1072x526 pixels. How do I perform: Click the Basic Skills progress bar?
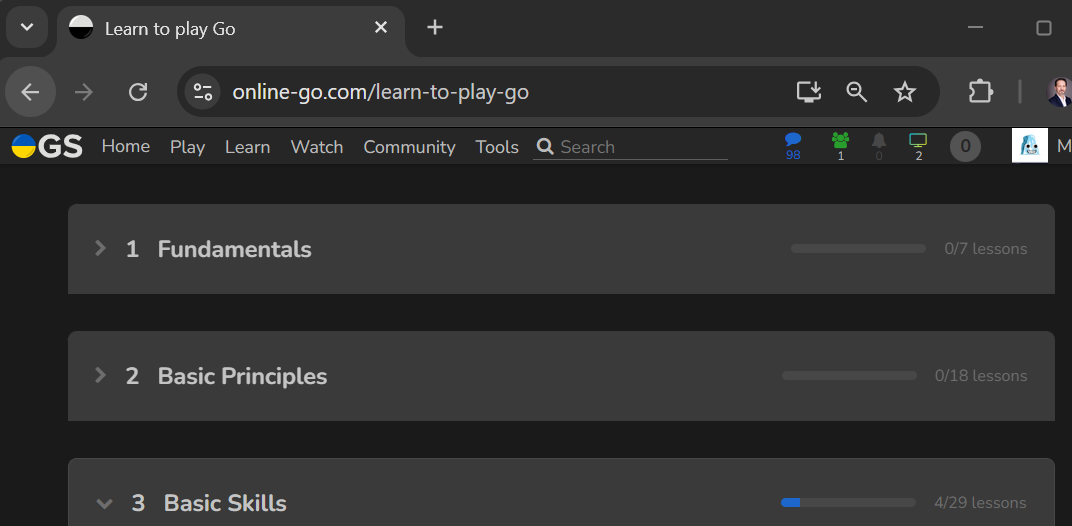click(848, 502)
